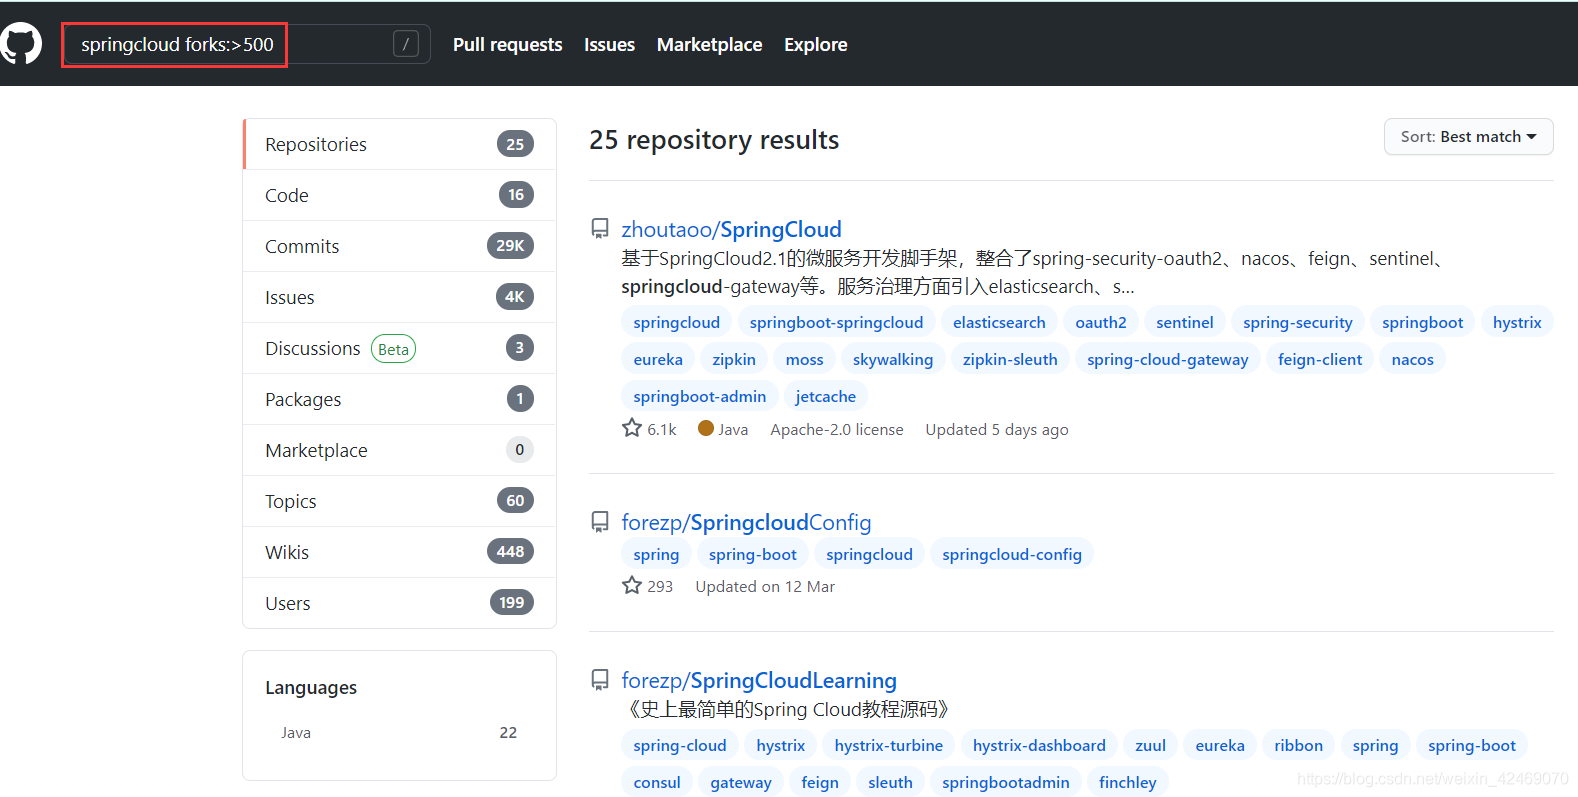Select the Repositories filter in sidebar
This screenshot has height=797, width=1578.
(399, 144)
